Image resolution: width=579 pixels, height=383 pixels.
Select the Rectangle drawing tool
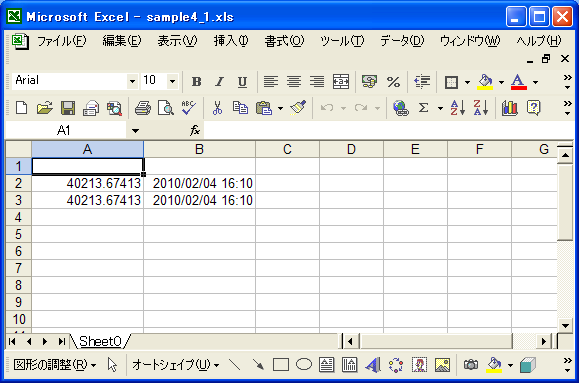coord(281,365)
